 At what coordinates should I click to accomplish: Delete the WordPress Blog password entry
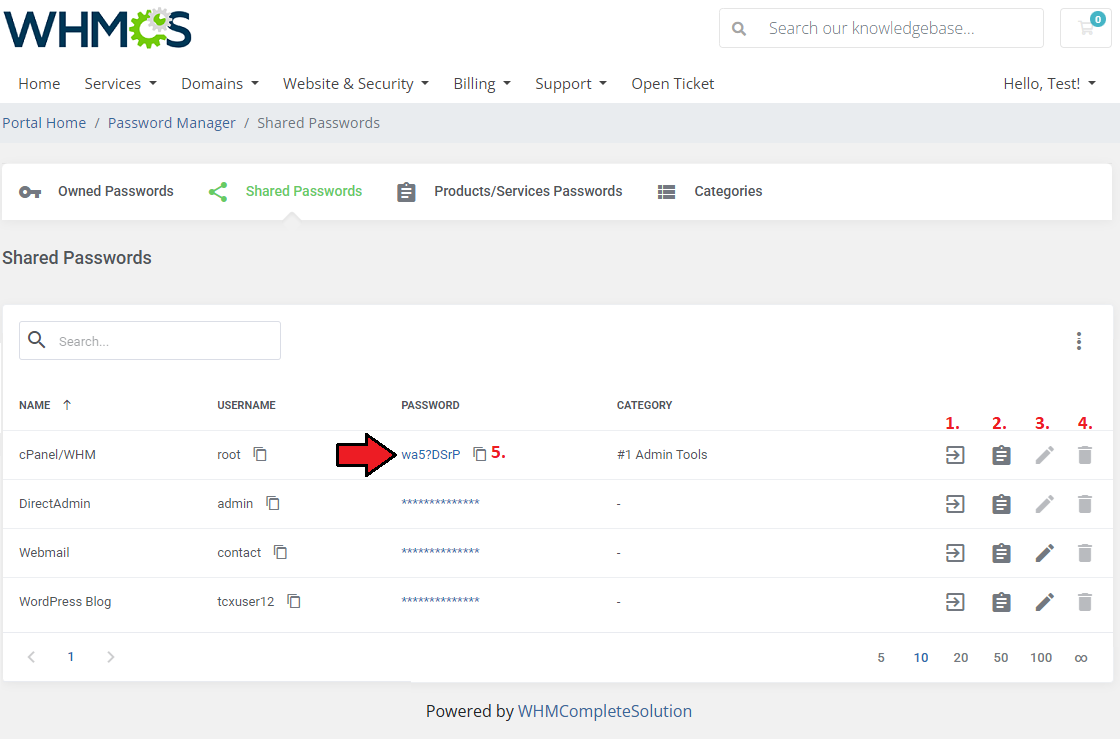[1085, 602]
